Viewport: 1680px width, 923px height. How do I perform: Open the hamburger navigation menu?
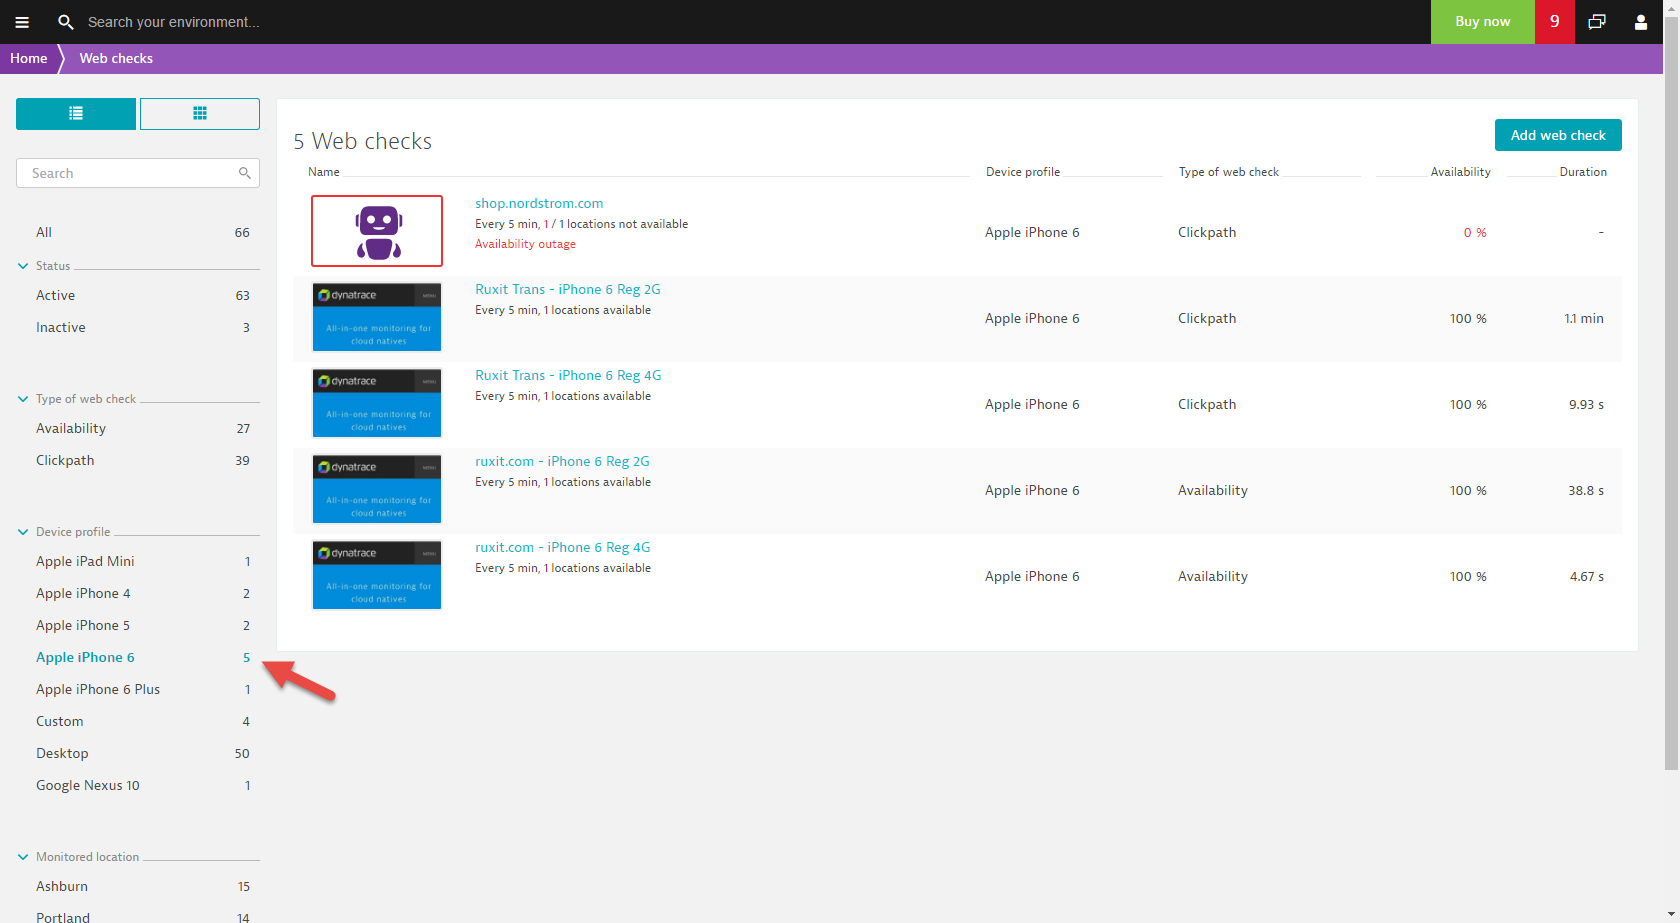point(22,22)
